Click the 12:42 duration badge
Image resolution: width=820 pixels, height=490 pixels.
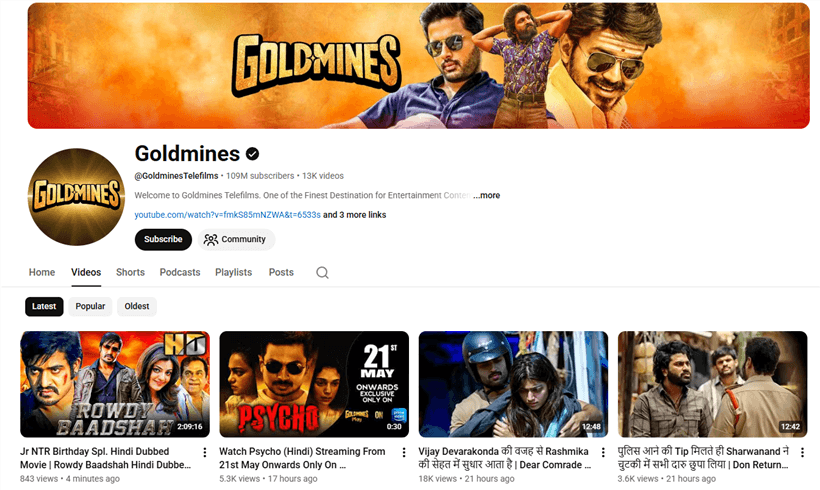(790, 427)
